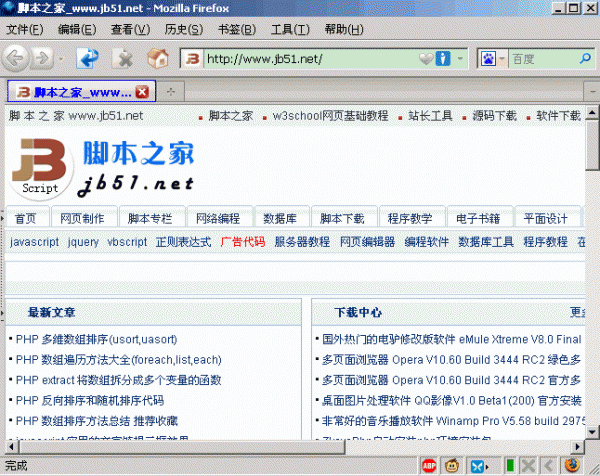Click the Baidu search input field

[x=543, y=59]
